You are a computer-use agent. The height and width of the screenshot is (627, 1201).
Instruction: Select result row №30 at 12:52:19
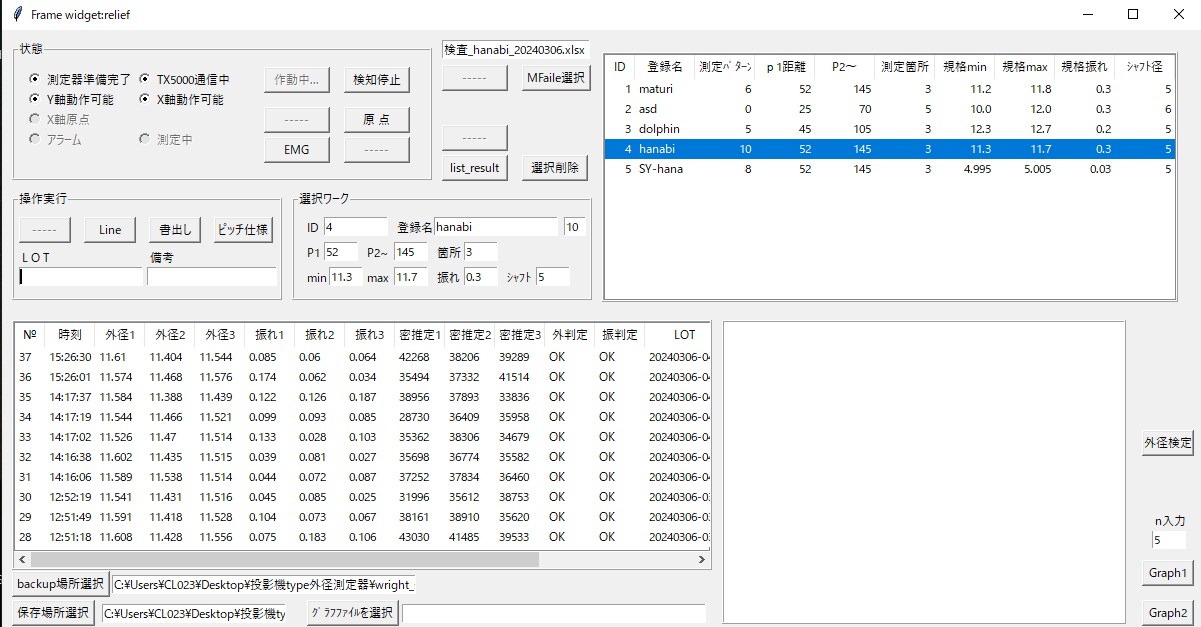[x=362, y=497]
